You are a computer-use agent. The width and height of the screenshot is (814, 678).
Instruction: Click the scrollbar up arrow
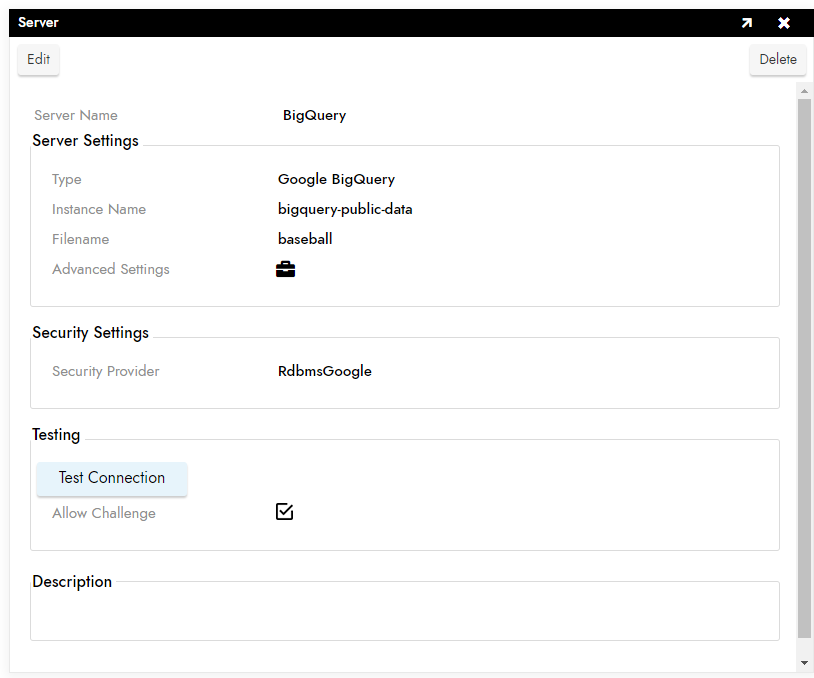804,91
